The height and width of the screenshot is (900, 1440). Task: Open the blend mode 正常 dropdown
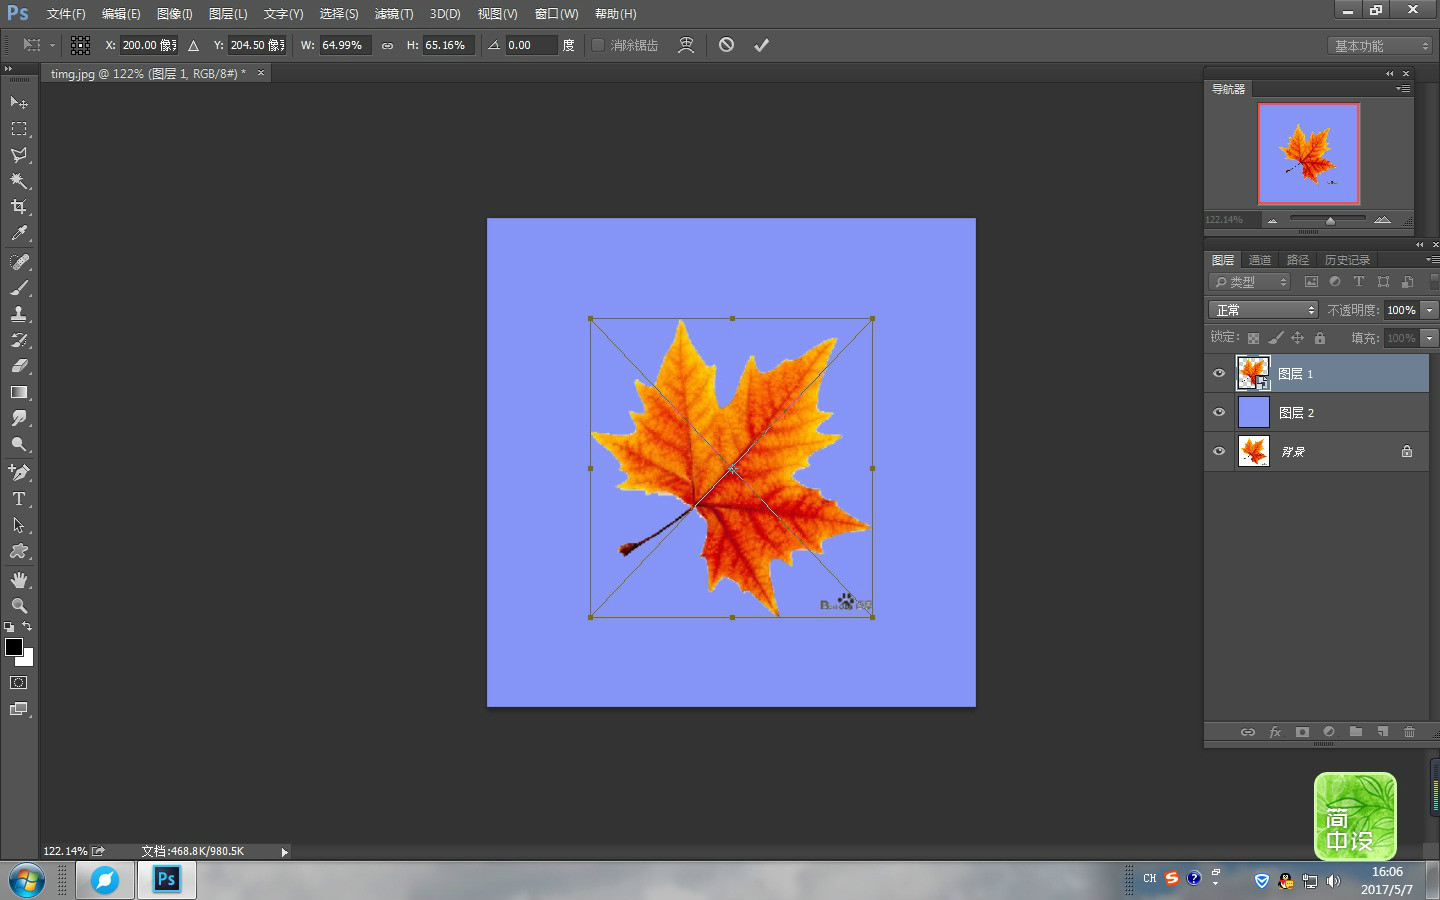(x=1264, y=310)
